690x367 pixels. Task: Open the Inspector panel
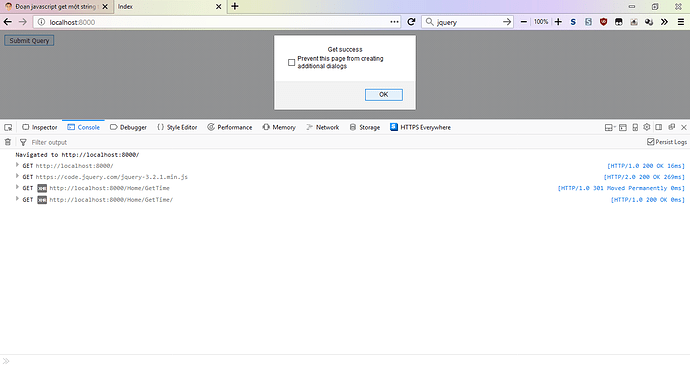click(40, 127)
